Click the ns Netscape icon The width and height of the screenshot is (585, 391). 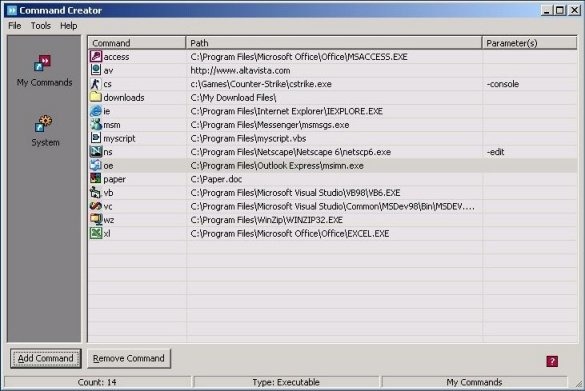[x=96, y=151]
